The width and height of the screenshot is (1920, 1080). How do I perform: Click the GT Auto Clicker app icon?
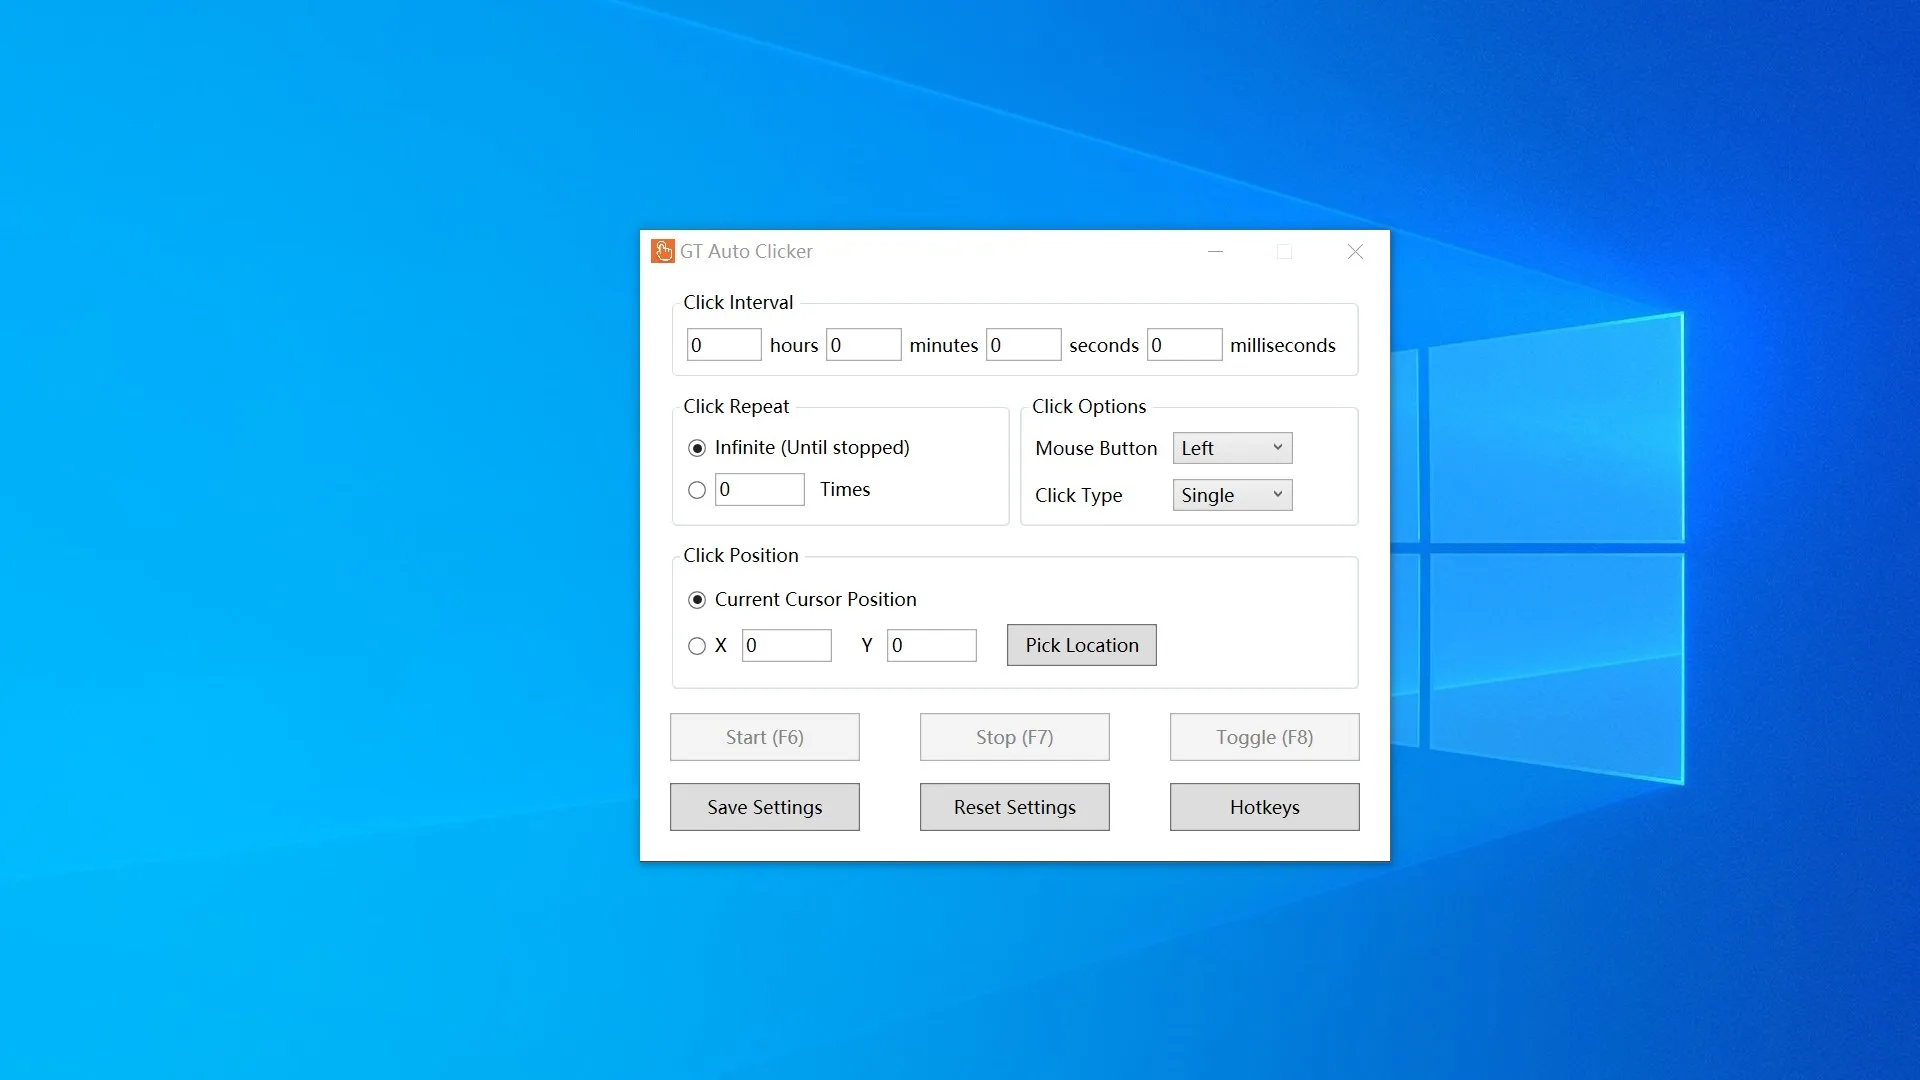tap(662, 251)
